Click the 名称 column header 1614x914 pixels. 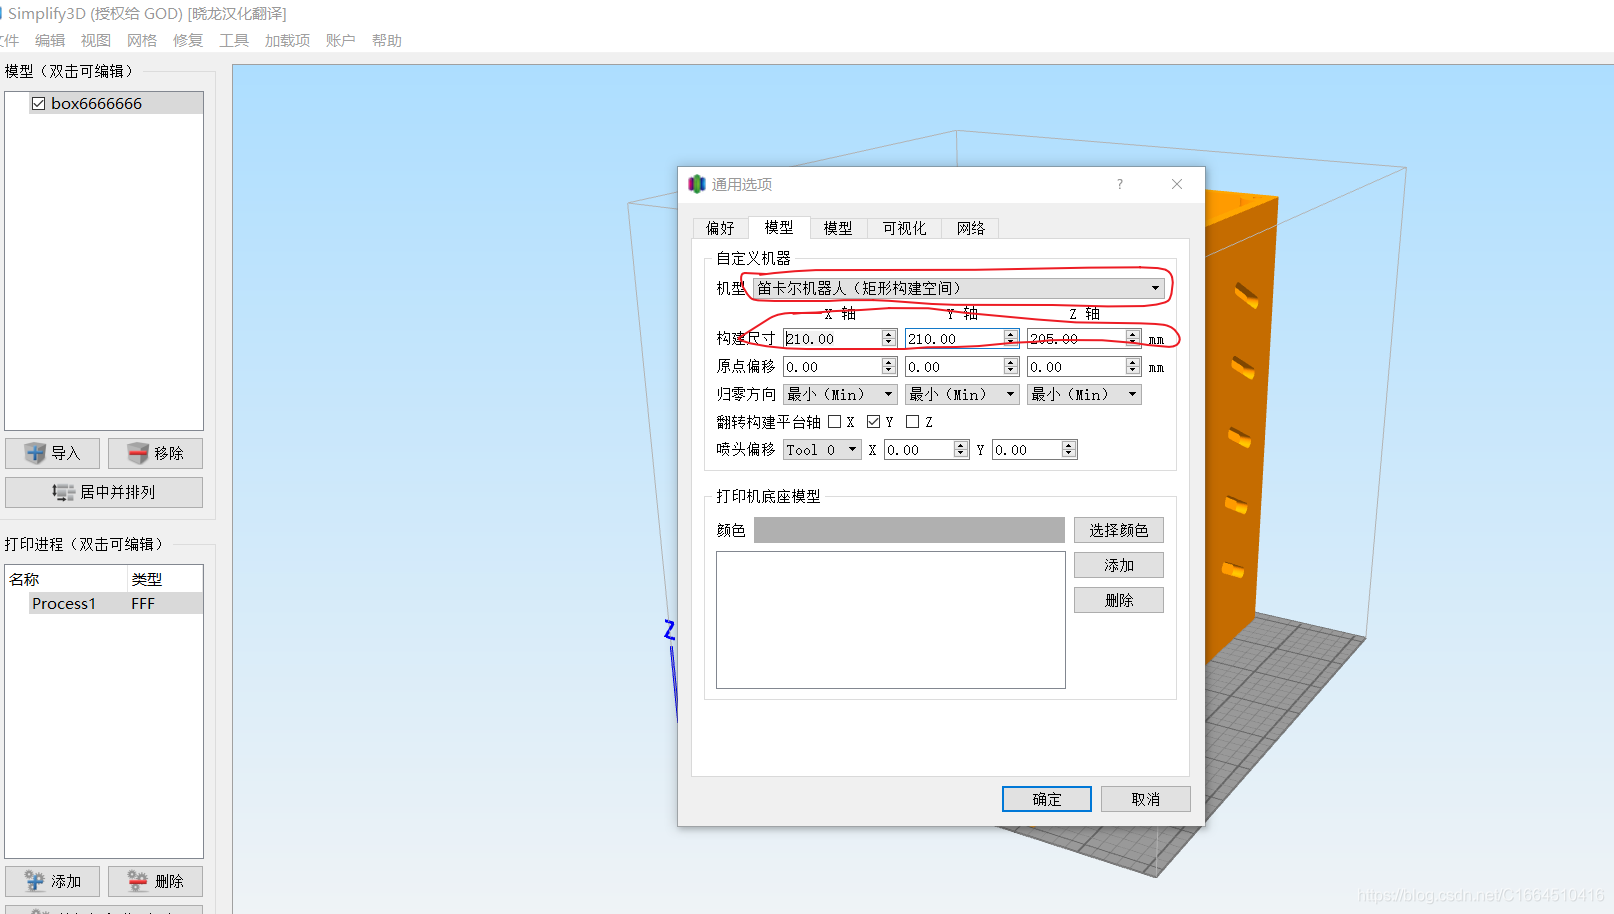(x=66, y=579)
